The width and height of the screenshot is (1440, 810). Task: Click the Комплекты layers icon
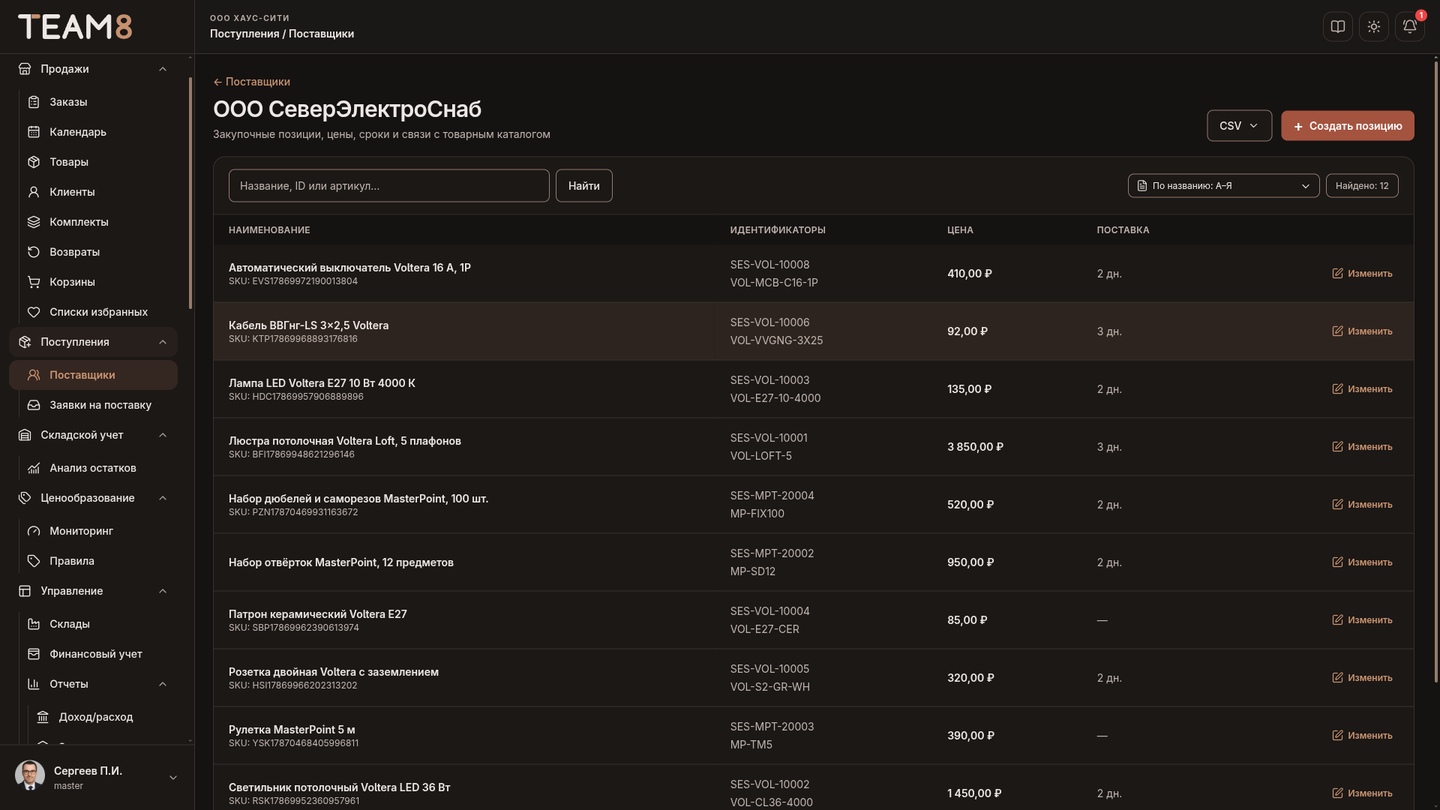(34, 222)
